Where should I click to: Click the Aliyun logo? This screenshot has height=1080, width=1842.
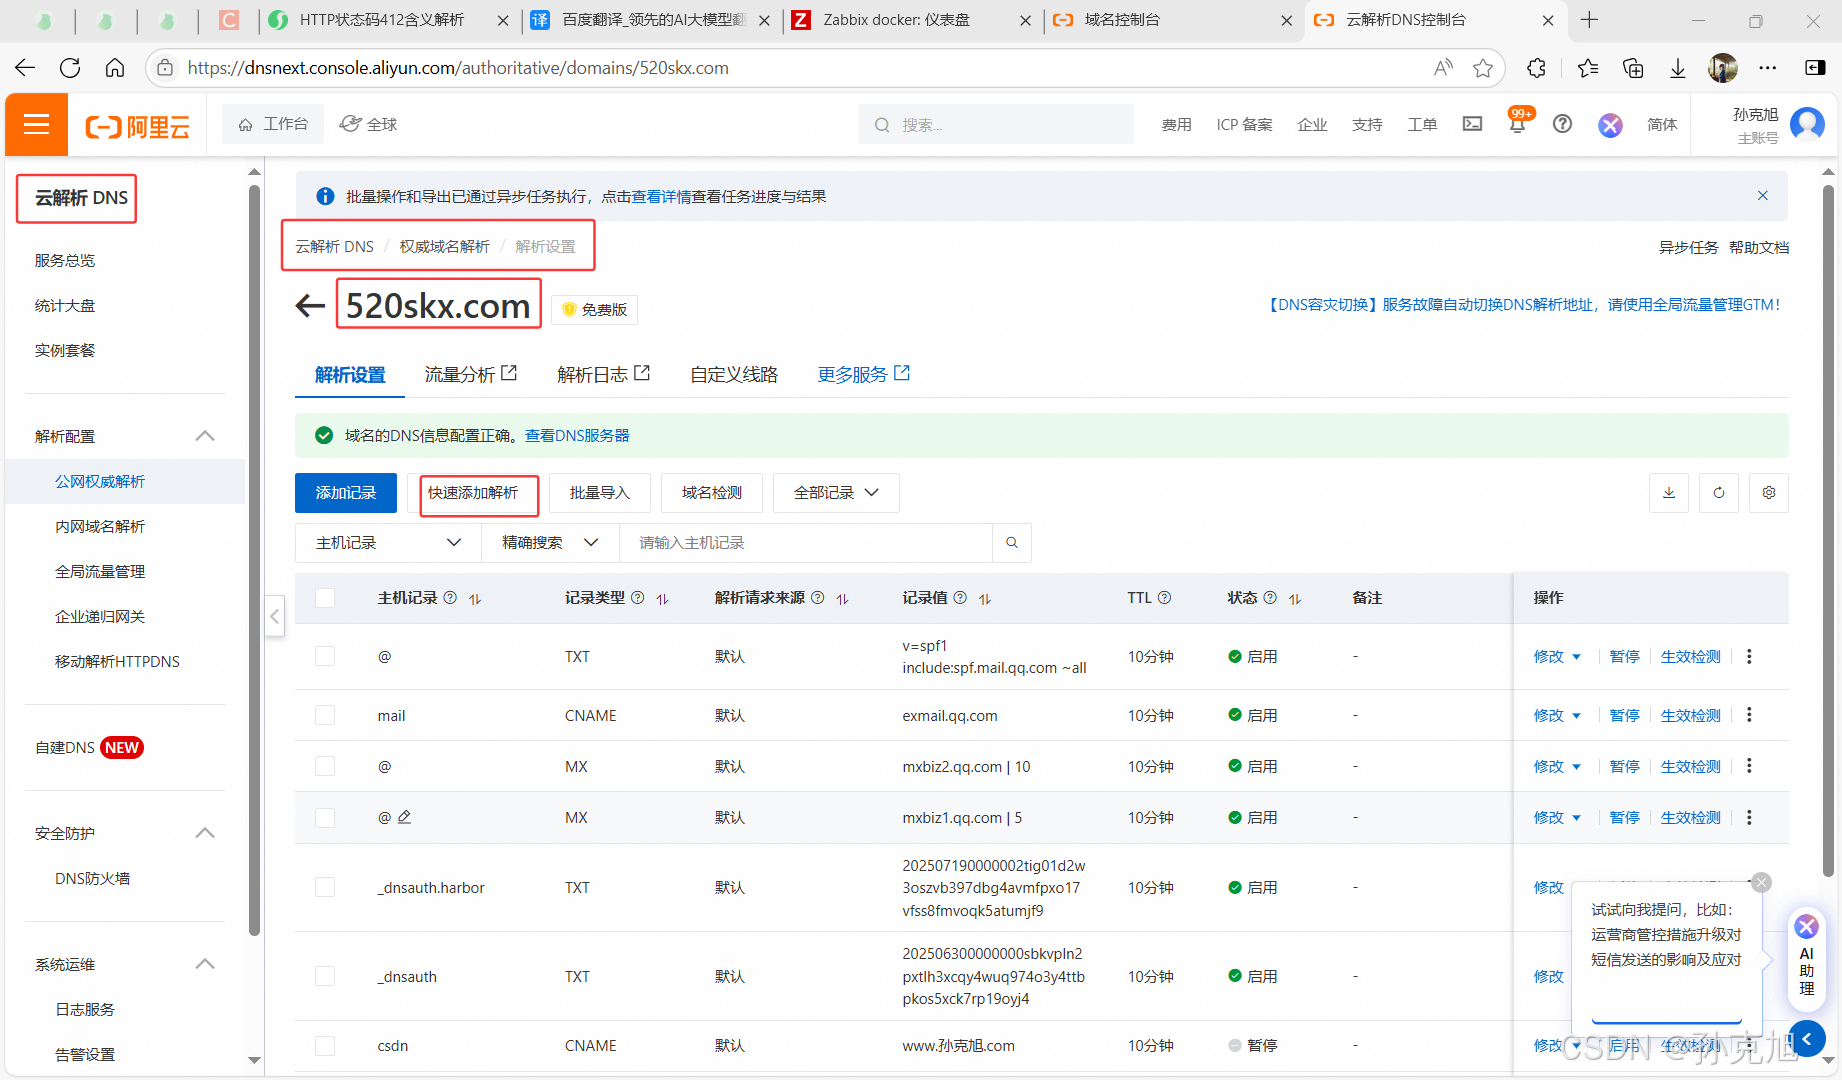tap(138, 126)
